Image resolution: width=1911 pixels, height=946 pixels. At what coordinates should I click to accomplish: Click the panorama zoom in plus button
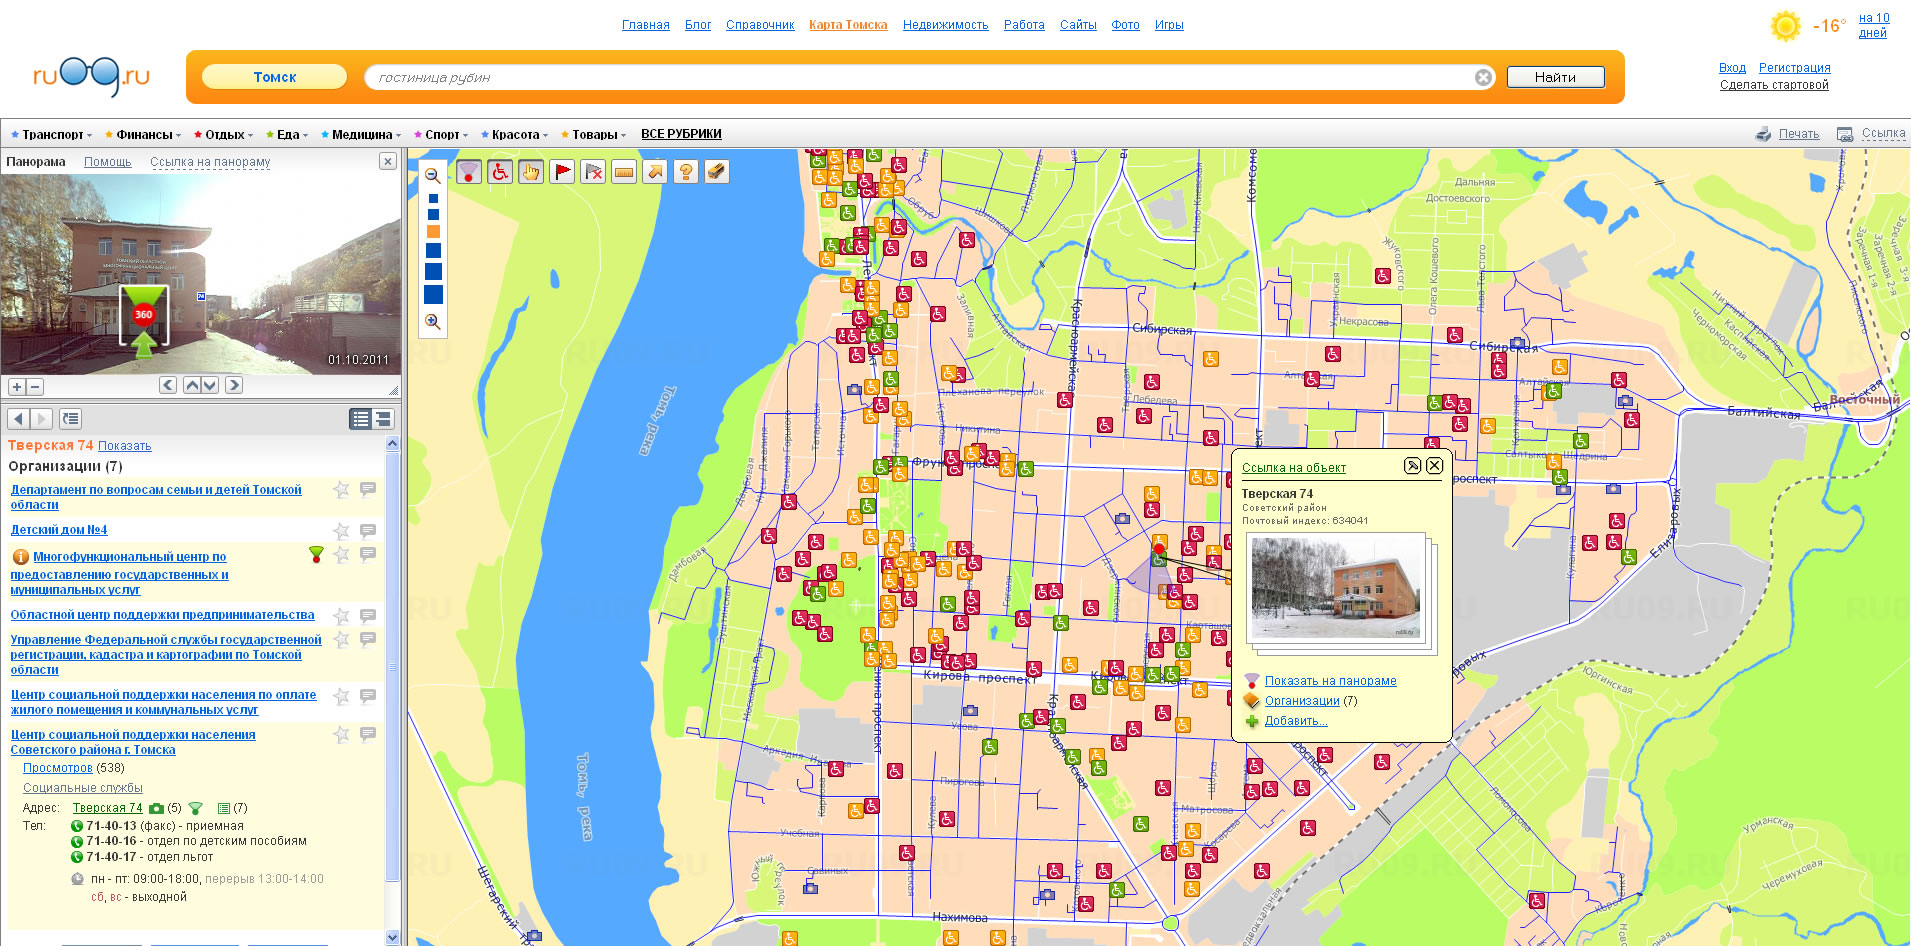pyautogui.click(x=17, y=387)
